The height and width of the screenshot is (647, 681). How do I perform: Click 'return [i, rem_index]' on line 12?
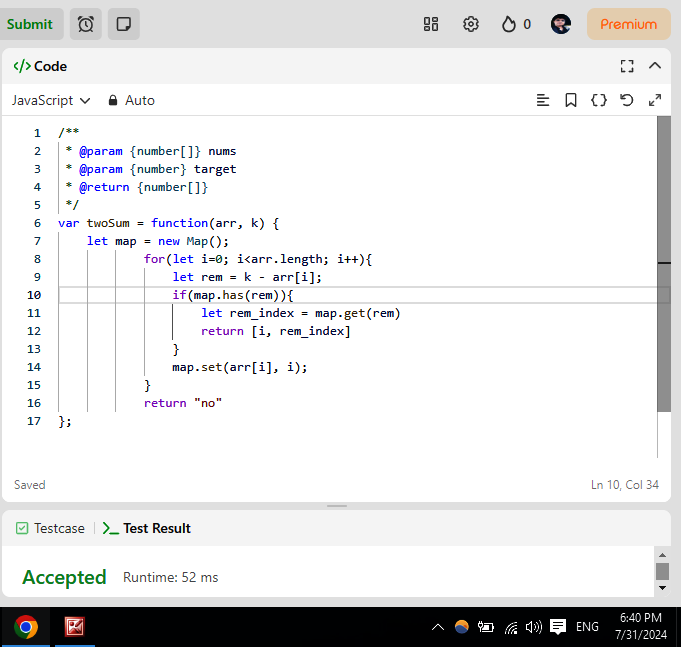tap(275, 331)
